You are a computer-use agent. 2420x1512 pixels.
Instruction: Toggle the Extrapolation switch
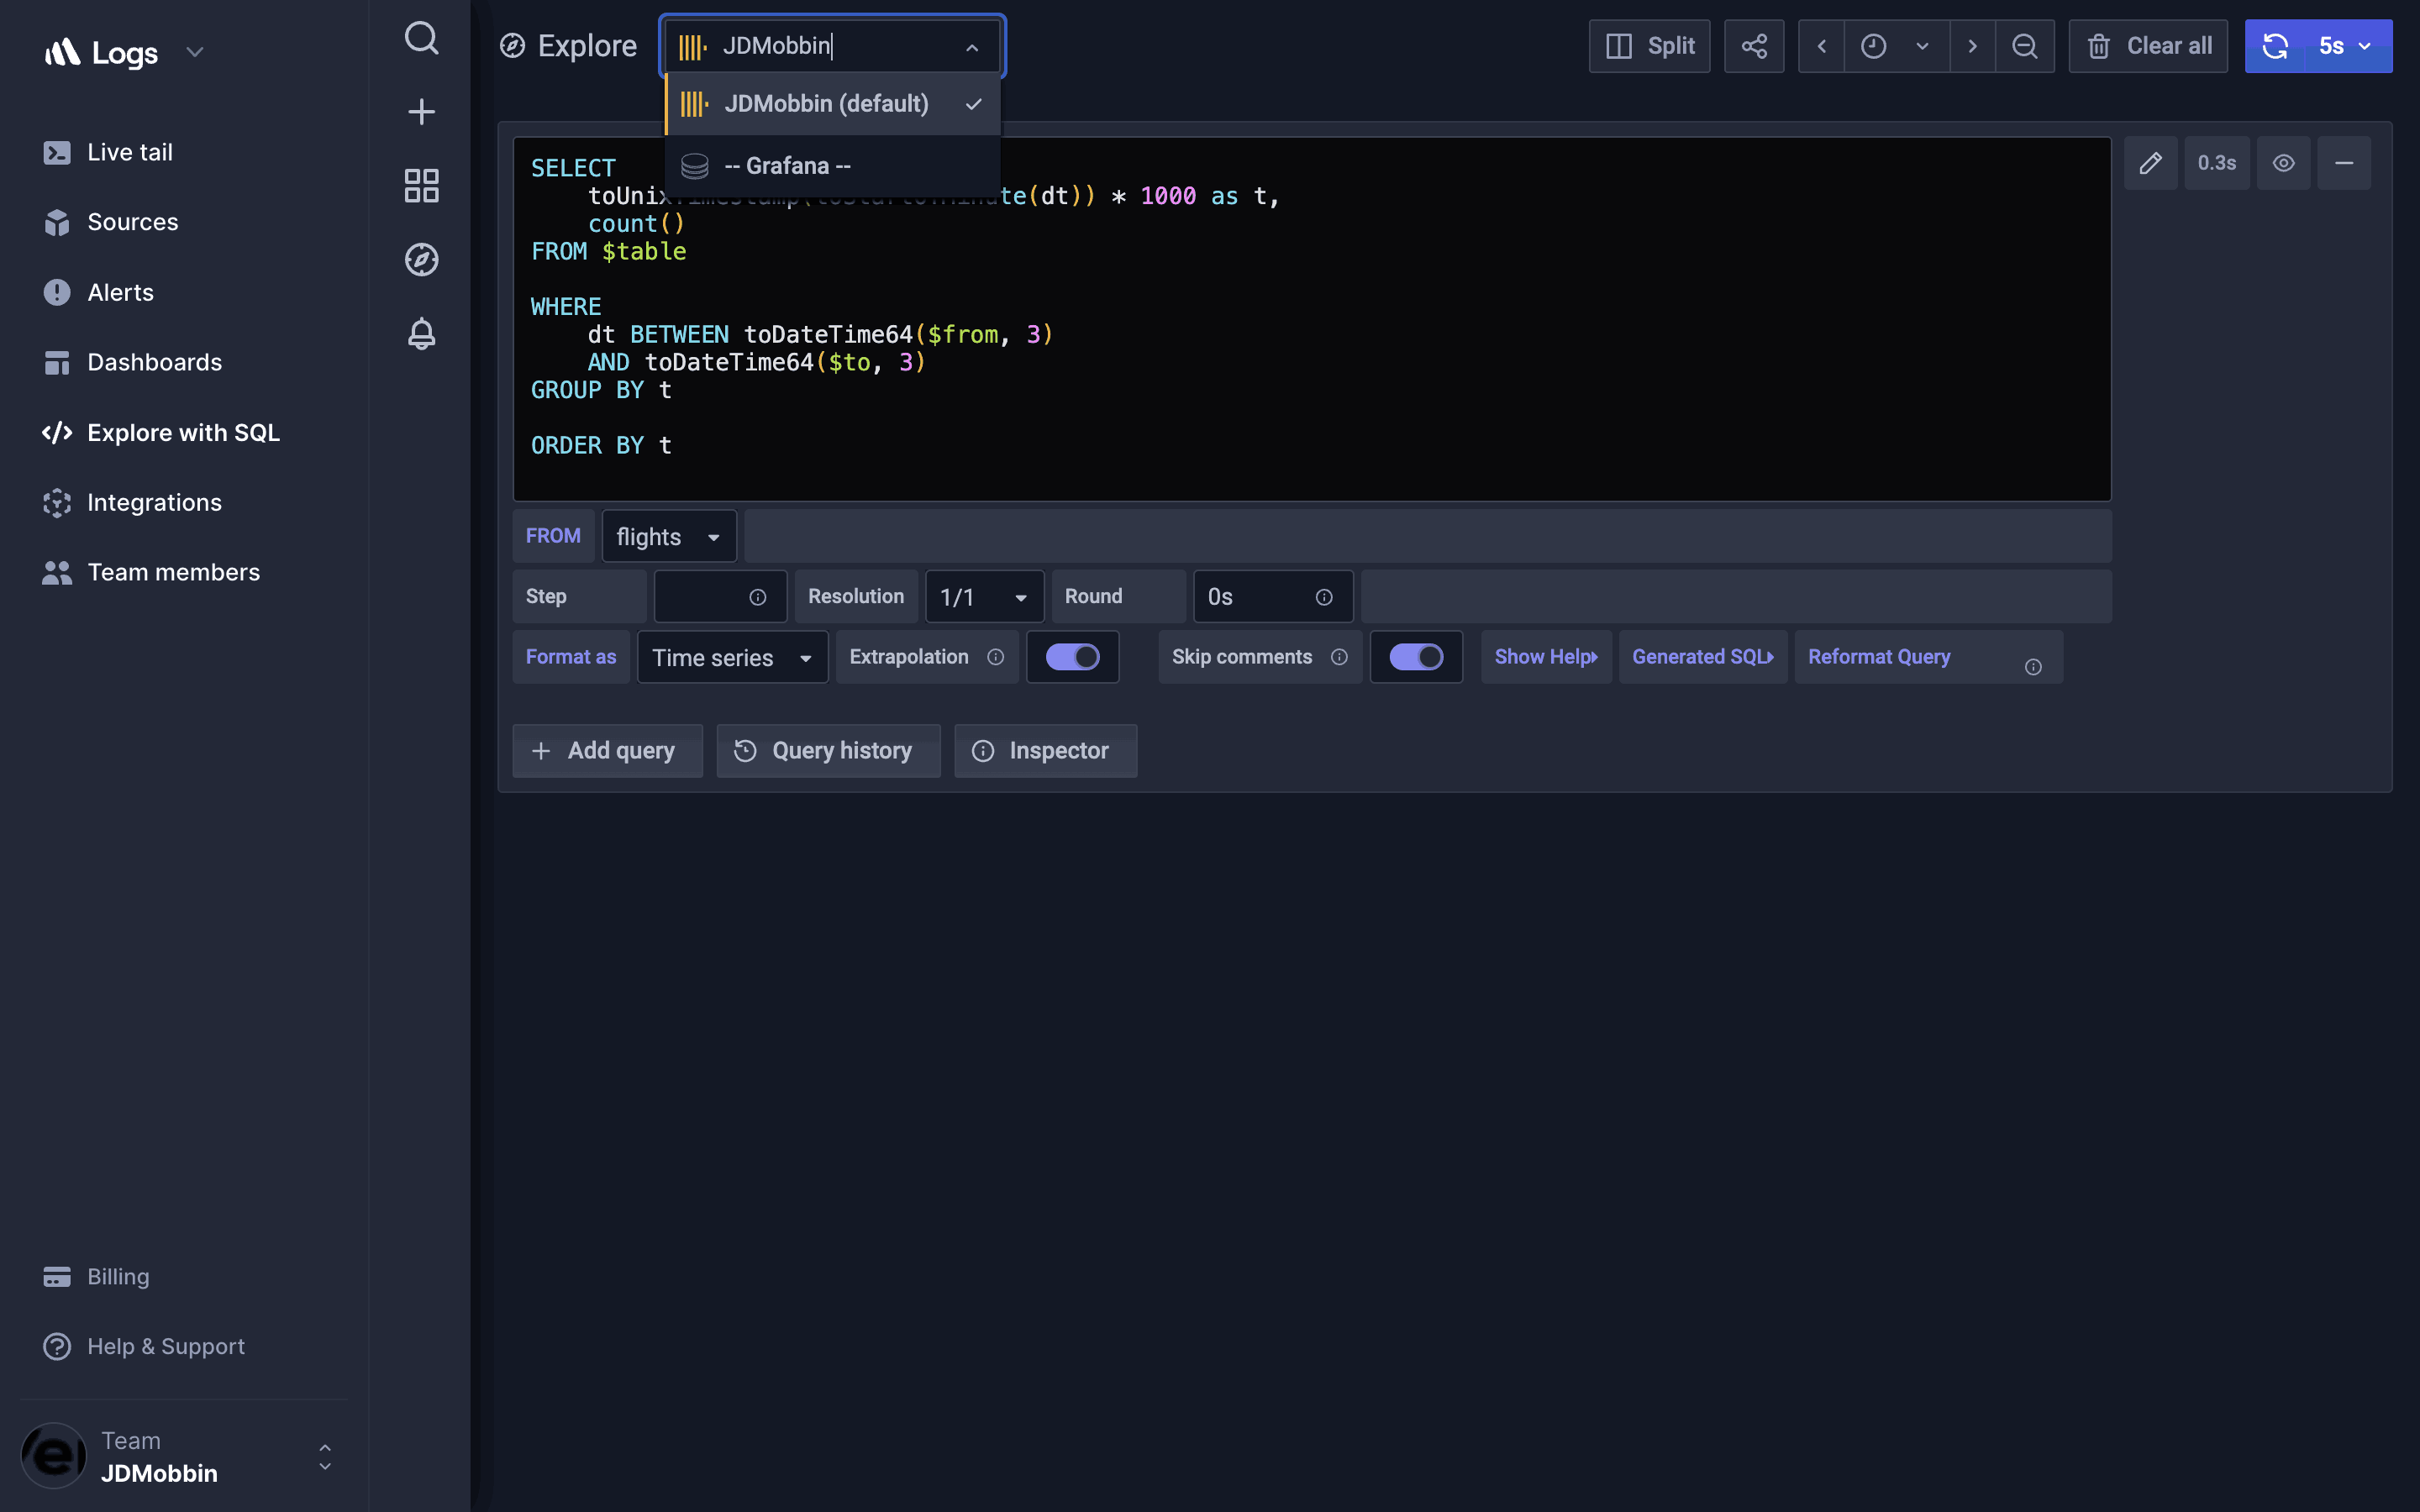coord(1072,657)
